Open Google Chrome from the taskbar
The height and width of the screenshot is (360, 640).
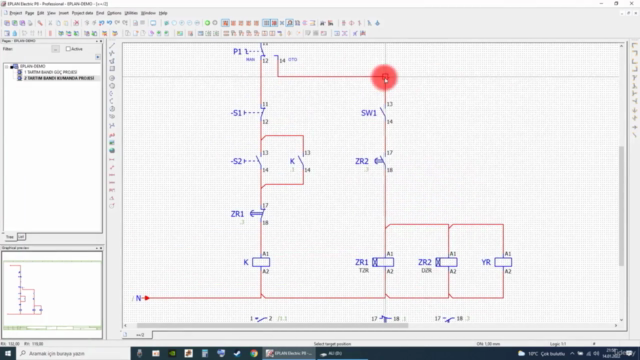coord(254,353)
